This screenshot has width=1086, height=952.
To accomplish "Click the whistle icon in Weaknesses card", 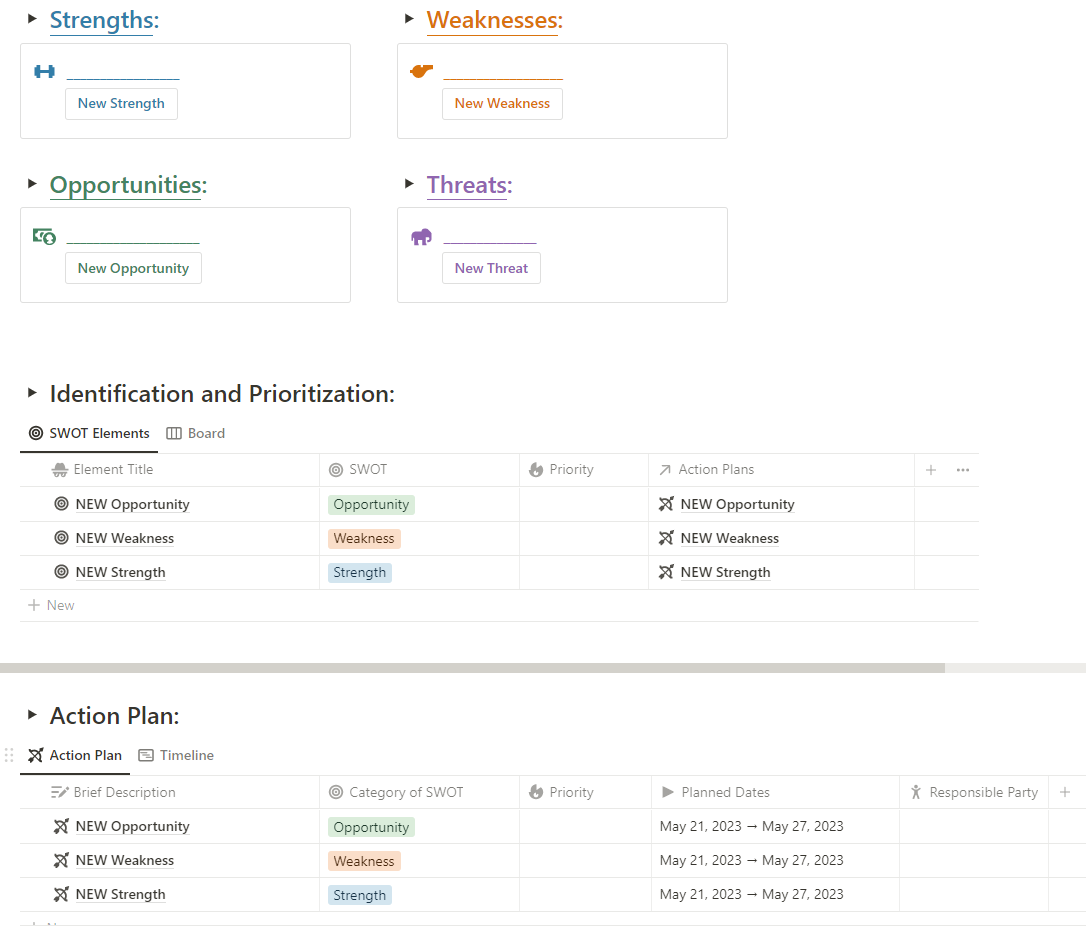I will 422,72.
